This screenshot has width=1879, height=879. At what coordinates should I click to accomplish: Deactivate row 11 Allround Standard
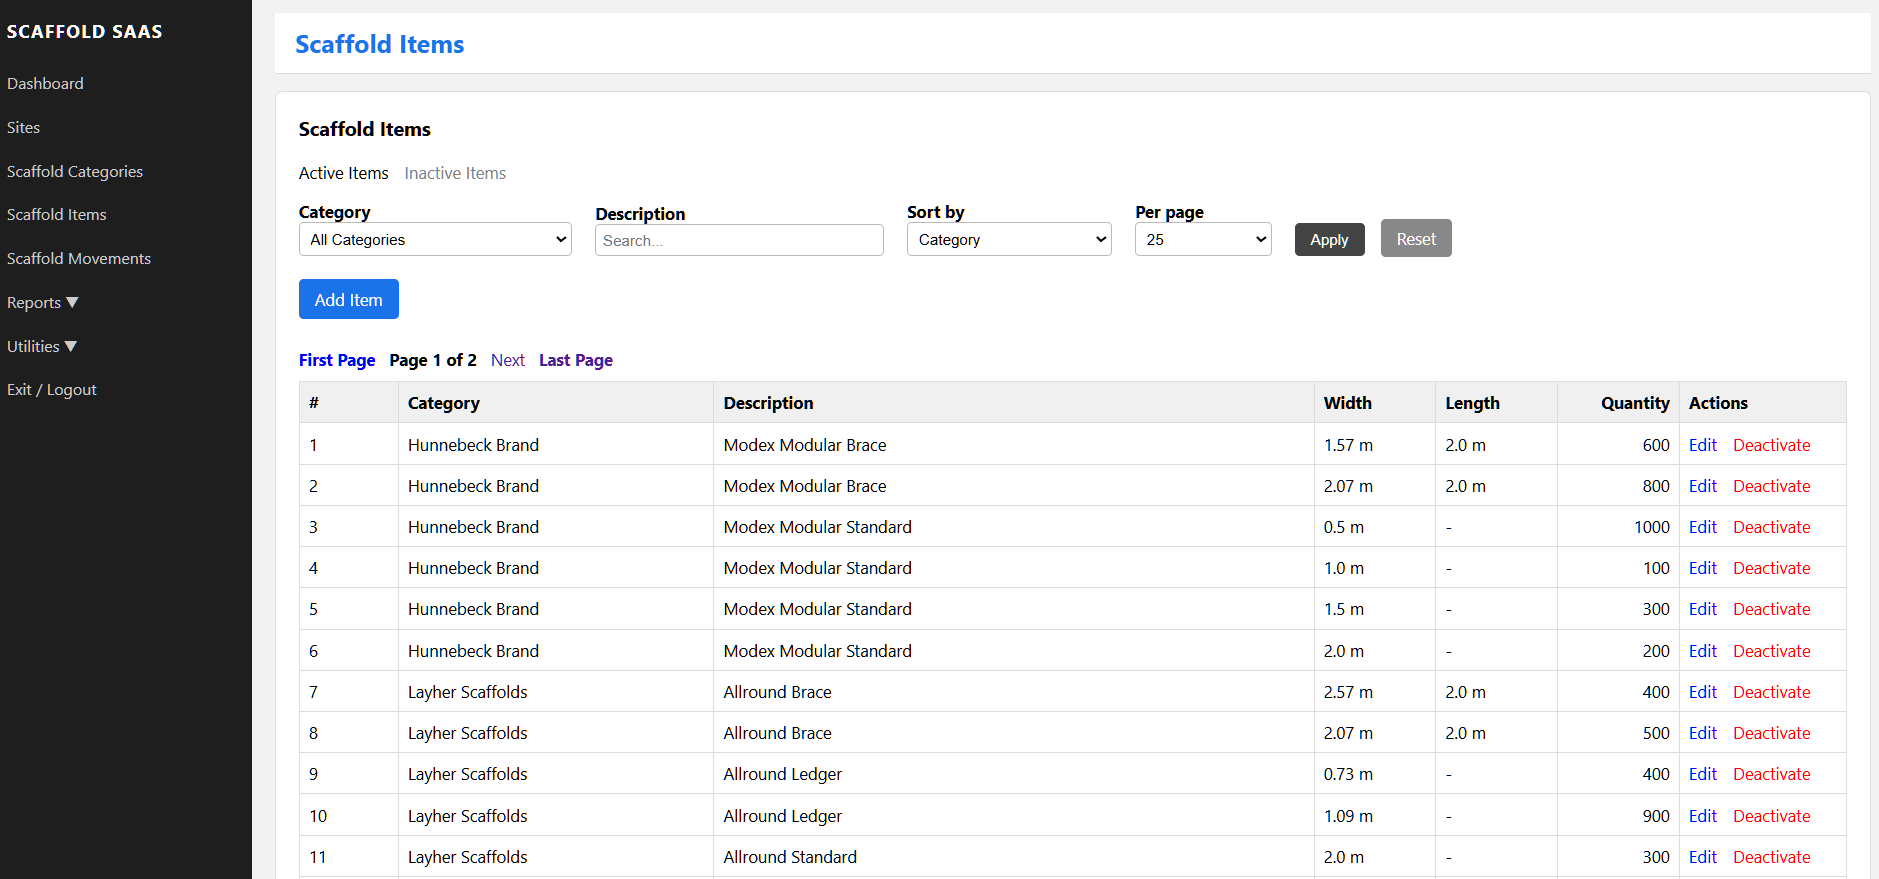(x=1771, y=858)
